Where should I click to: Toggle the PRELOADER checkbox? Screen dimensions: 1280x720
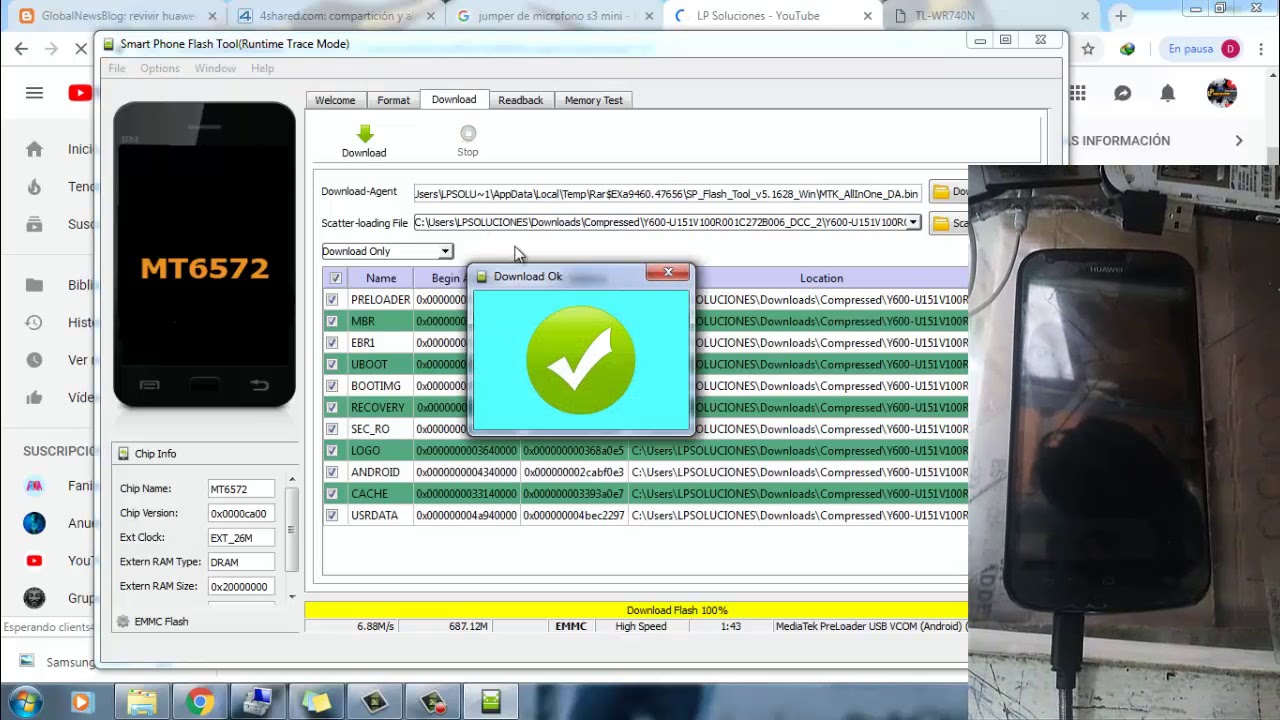pos(332,299)
